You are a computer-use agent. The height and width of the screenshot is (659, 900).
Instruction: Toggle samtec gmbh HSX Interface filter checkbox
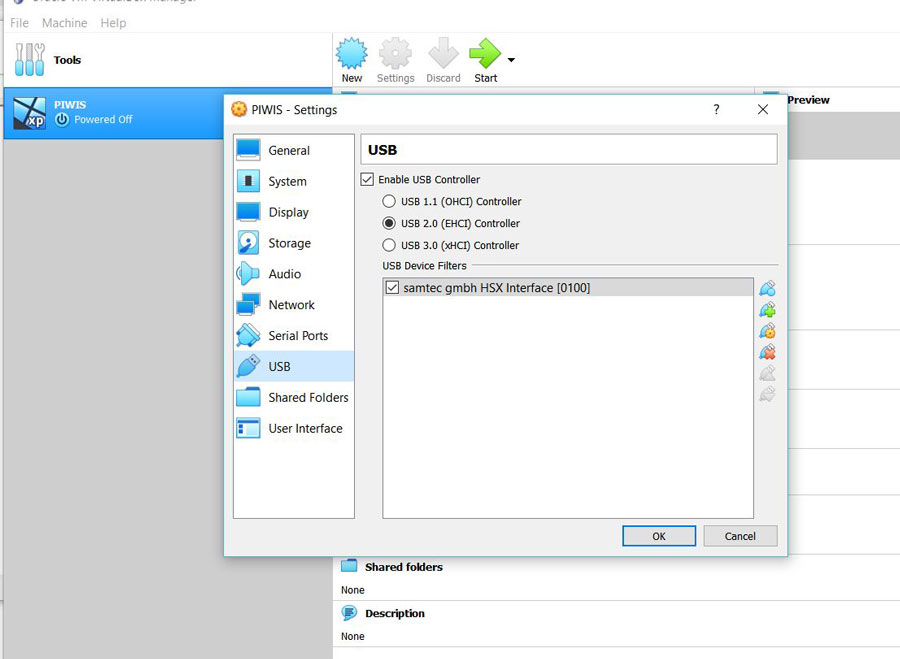click(x=392, y=288)
